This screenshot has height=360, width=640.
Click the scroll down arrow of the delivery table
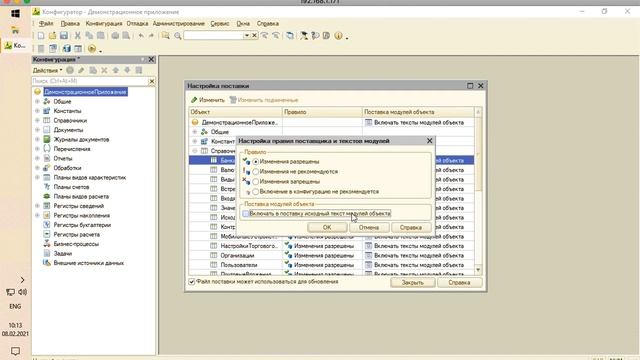478,270
